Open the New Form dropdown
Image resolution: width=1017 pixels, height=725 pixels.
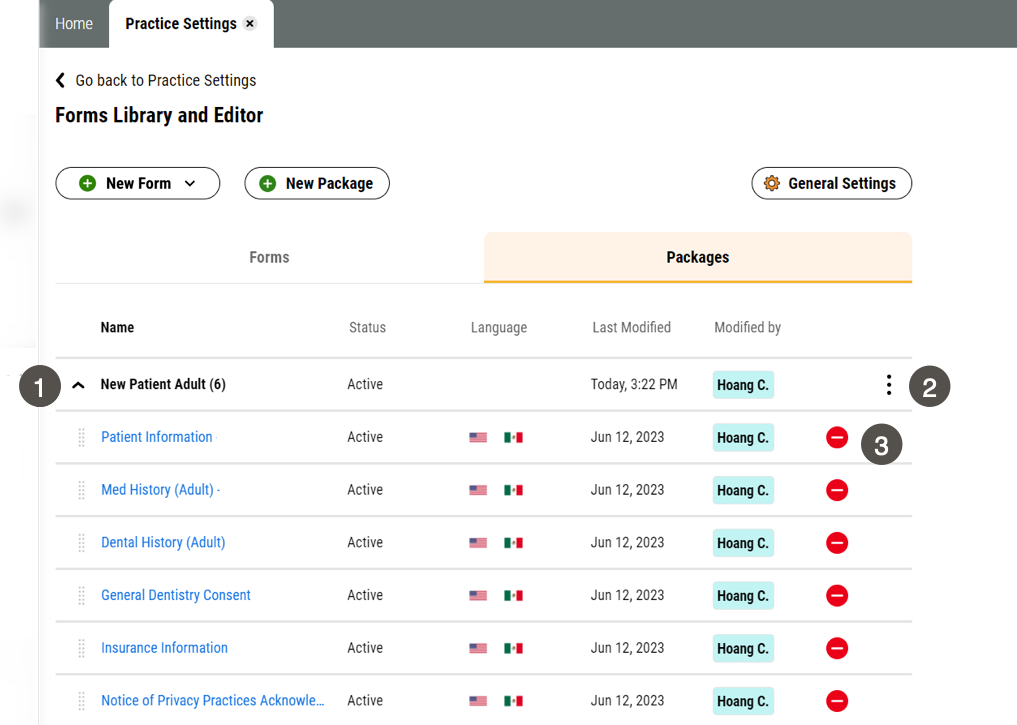(x=138, y=184)
